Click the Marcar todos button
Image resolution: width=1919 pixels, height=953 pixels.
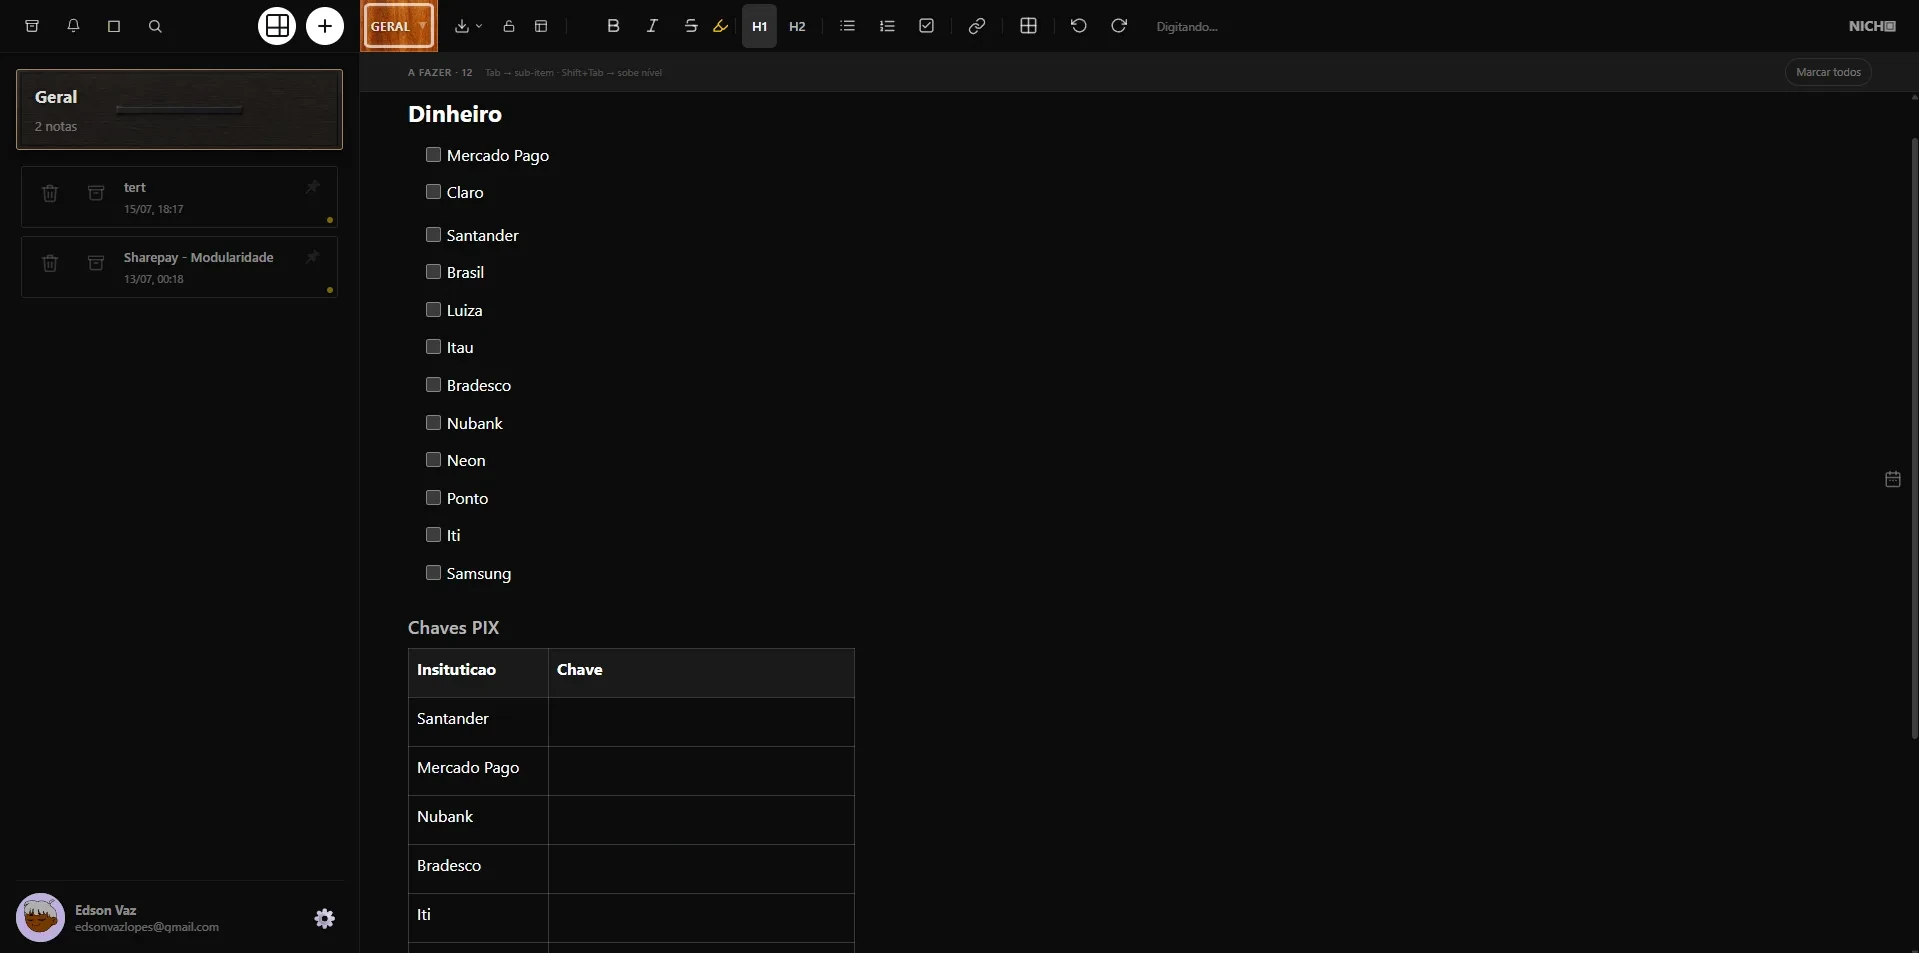[x=1828, y=72]
